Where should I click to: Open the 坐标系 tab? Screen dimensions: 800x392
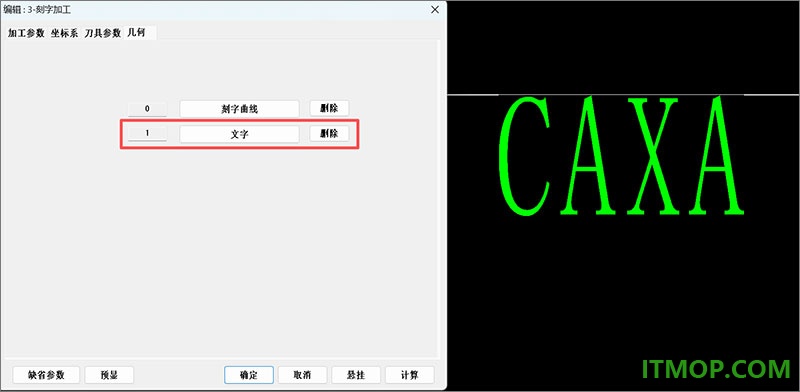[64, 33]
